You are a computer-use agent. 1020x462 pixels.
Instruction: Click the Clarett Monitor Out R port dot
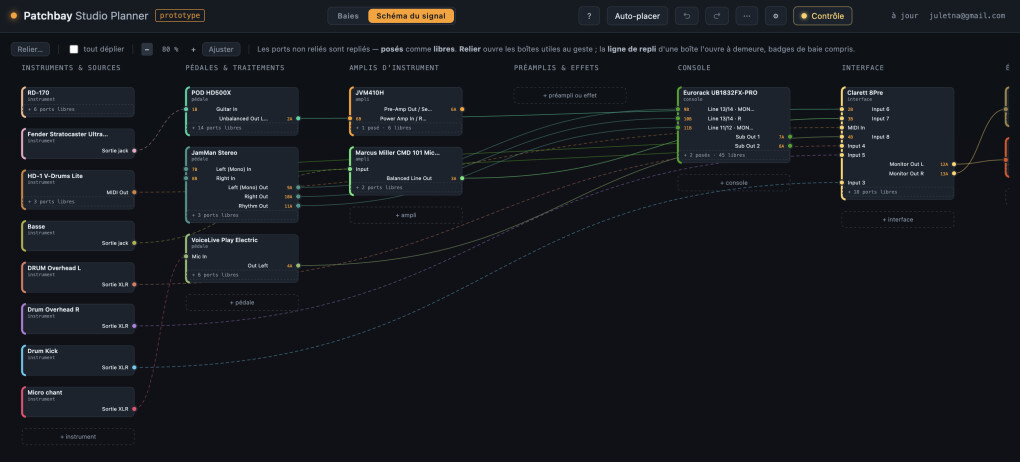[x=954, y=173]
